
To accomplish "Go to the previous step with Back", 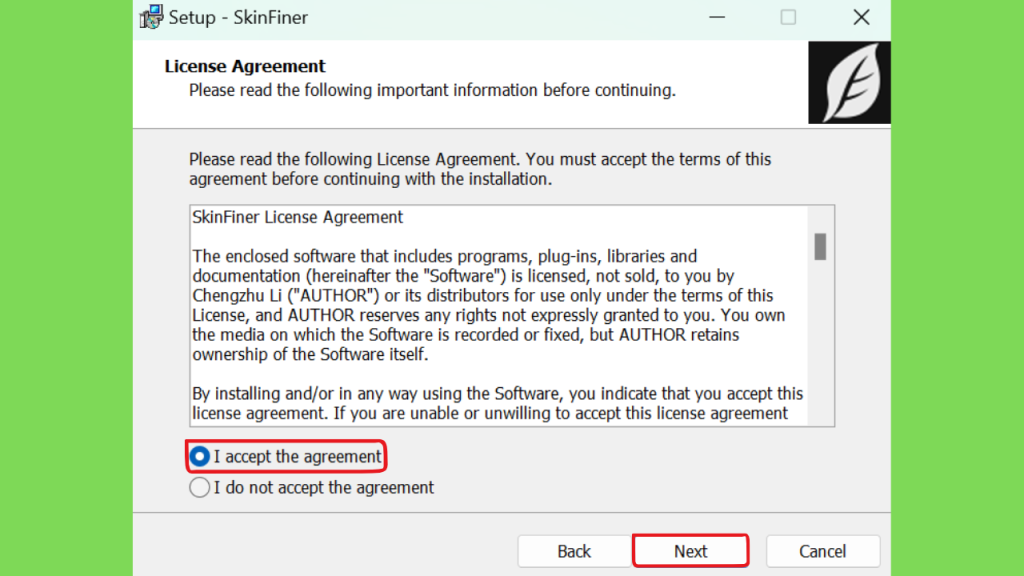I will click(574, 551).
